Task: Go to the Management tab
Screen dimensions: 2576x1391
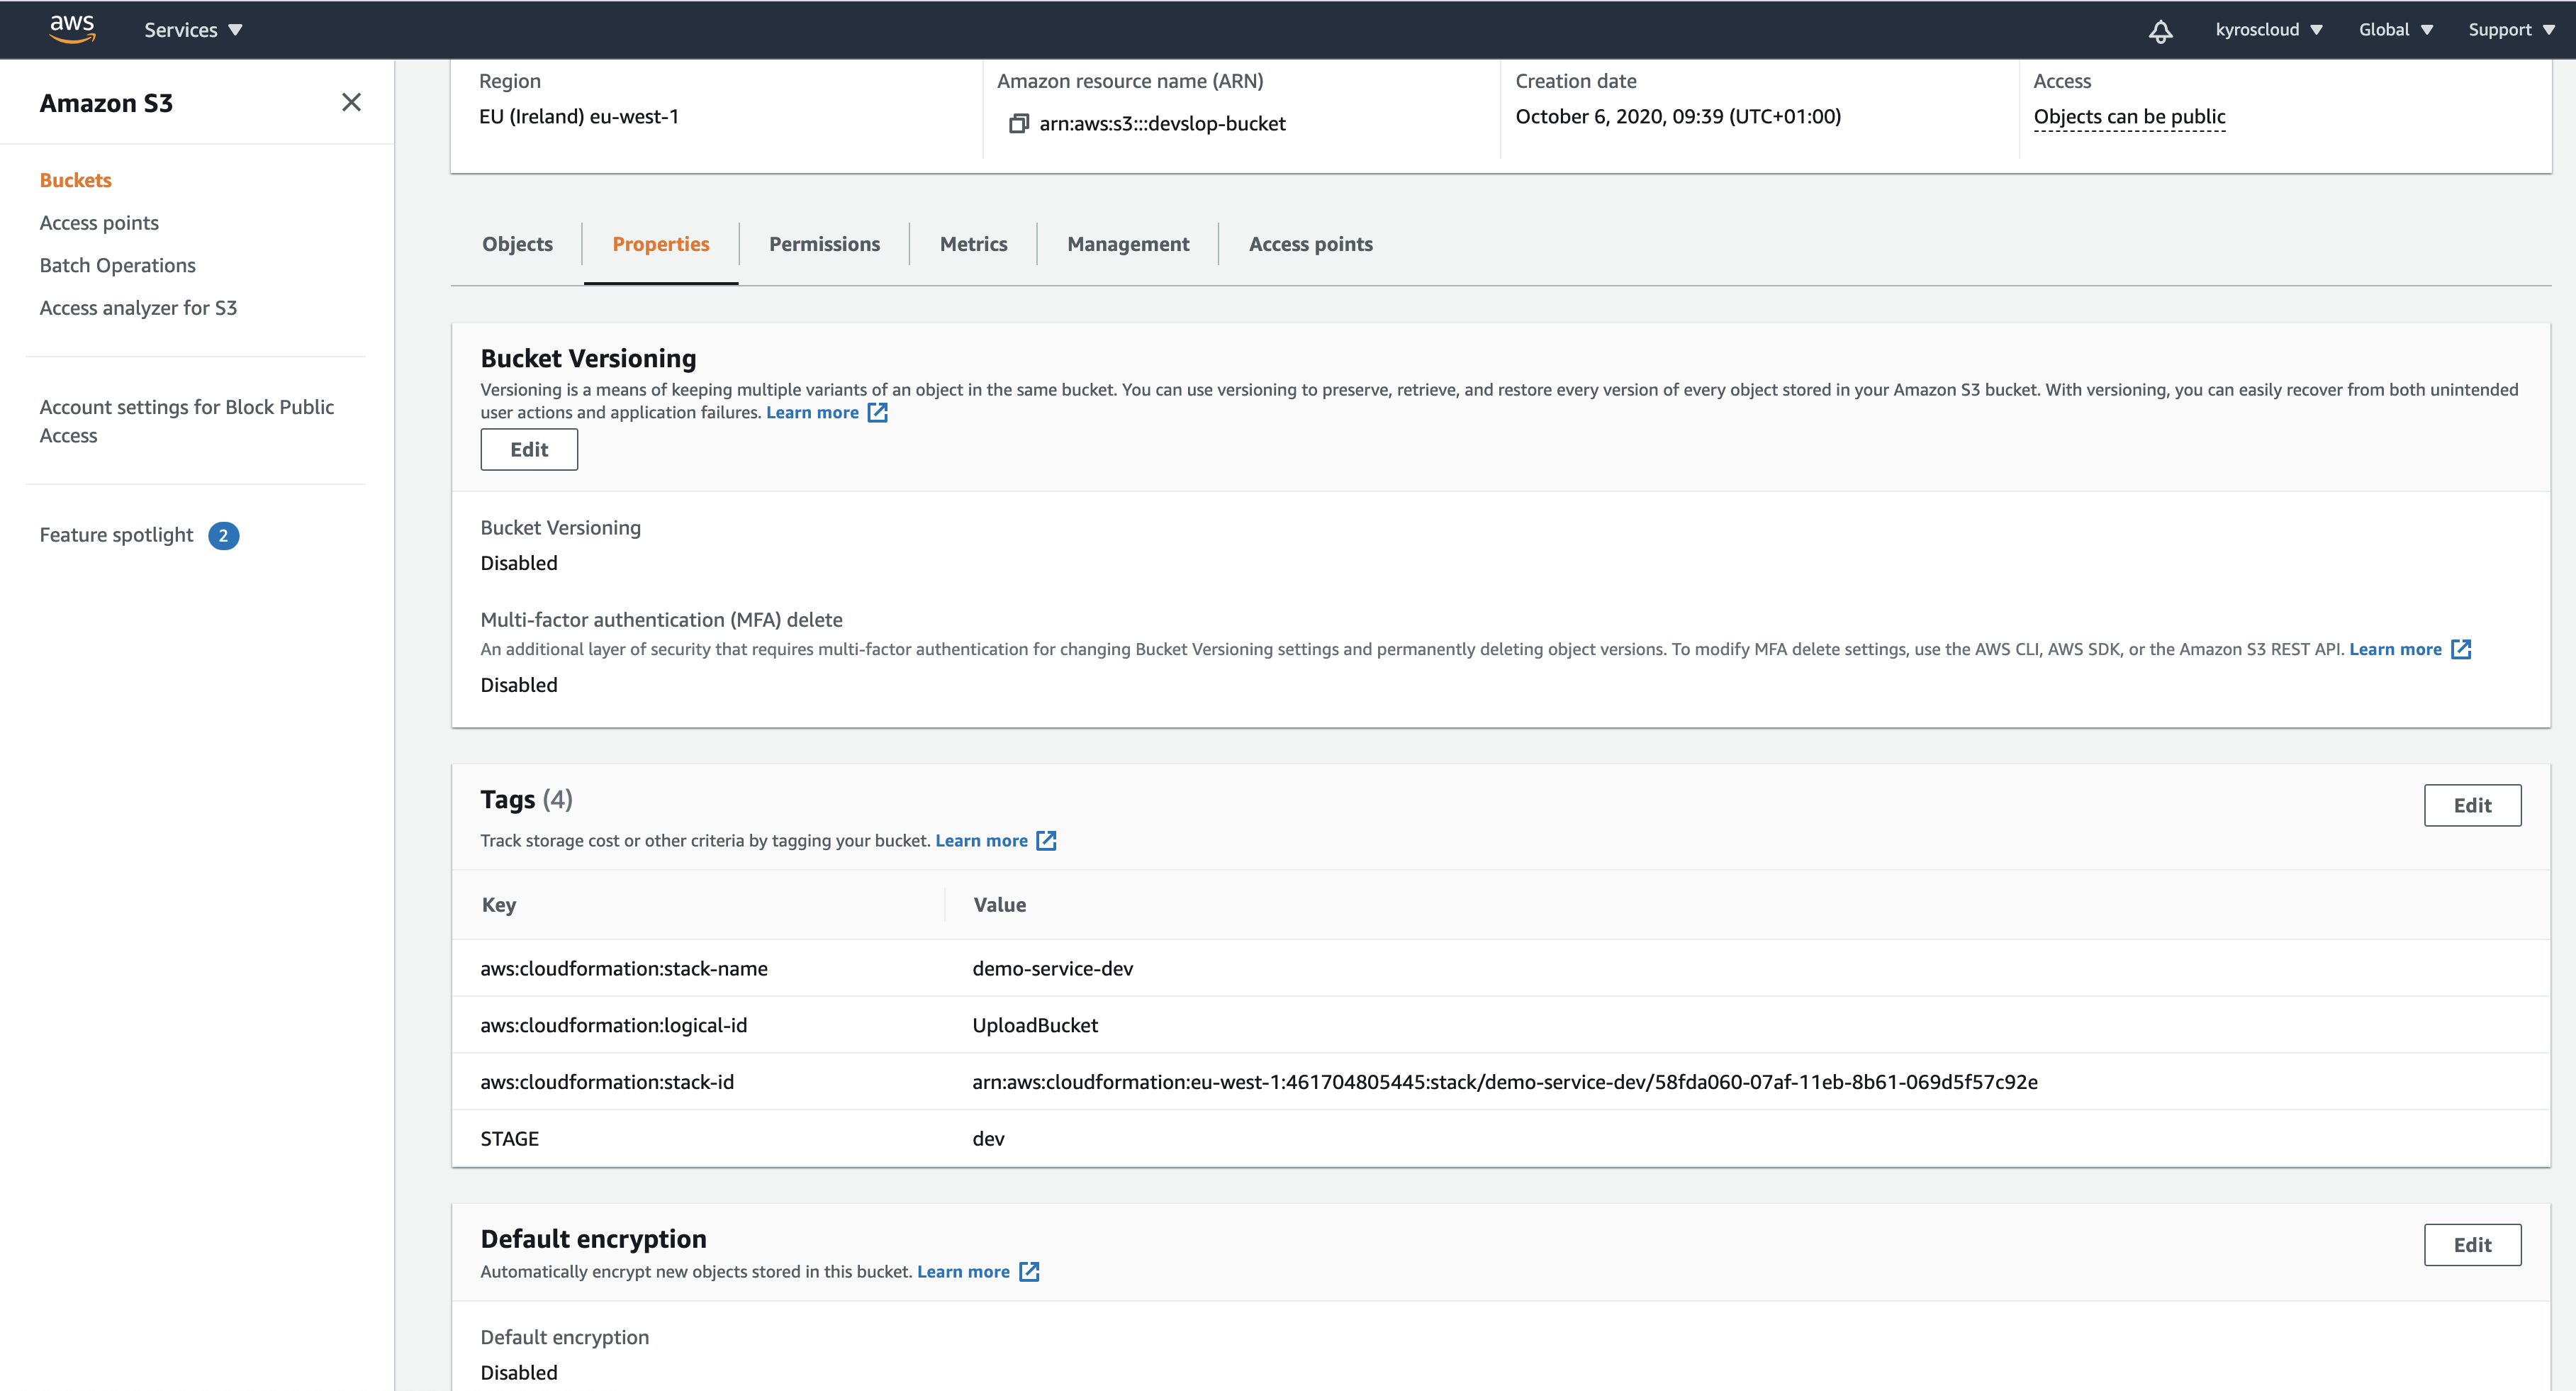Action: pos(1128,244)
